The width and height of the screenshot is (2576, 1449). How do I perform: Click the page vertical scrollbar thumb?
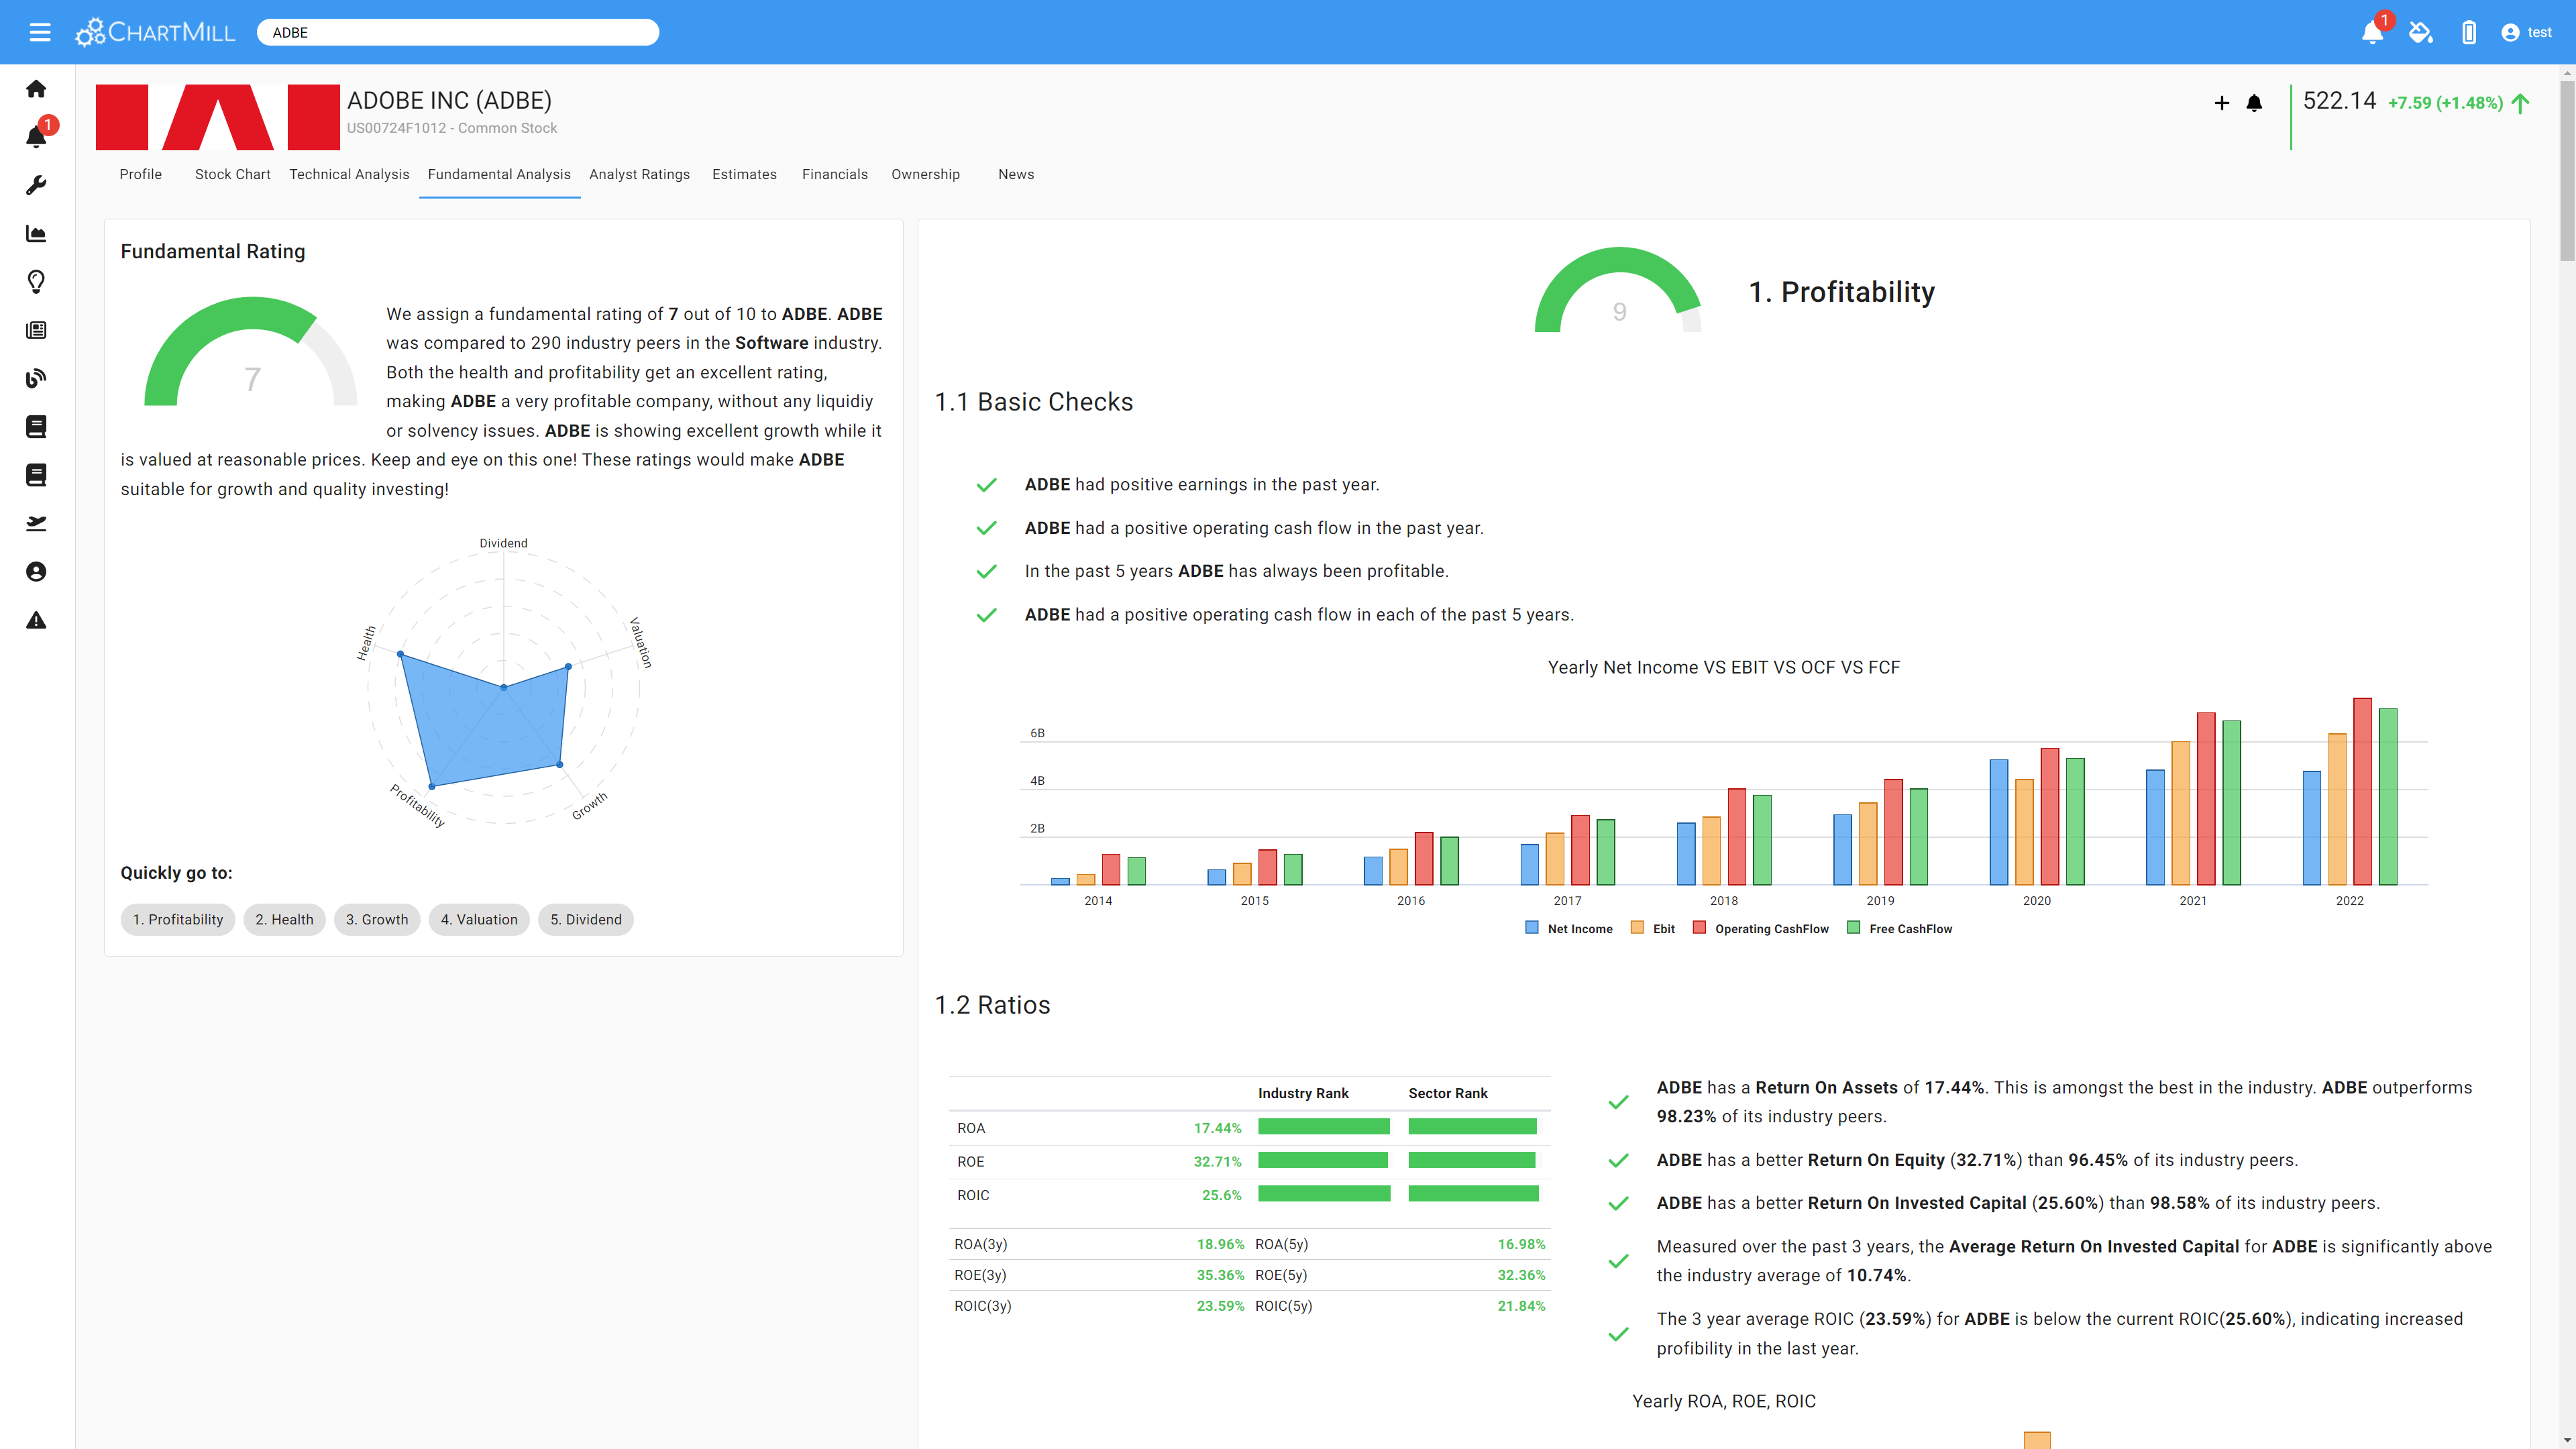click(x=2566, y=170)
